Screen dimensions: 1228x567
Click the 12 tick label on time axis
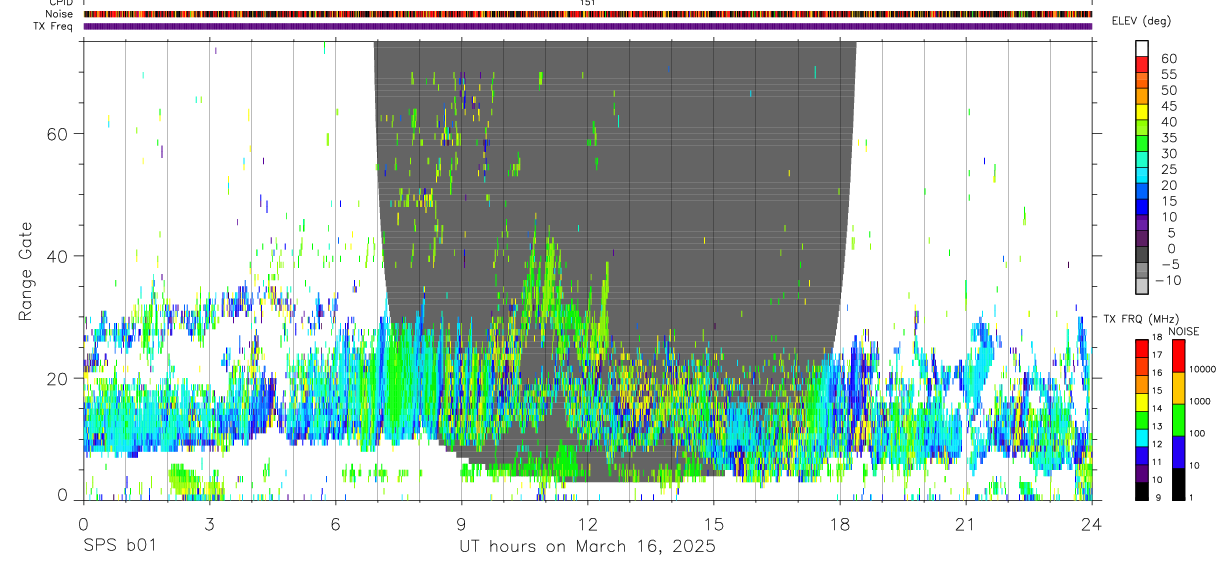pyautogui.click(x=587, y=524)
